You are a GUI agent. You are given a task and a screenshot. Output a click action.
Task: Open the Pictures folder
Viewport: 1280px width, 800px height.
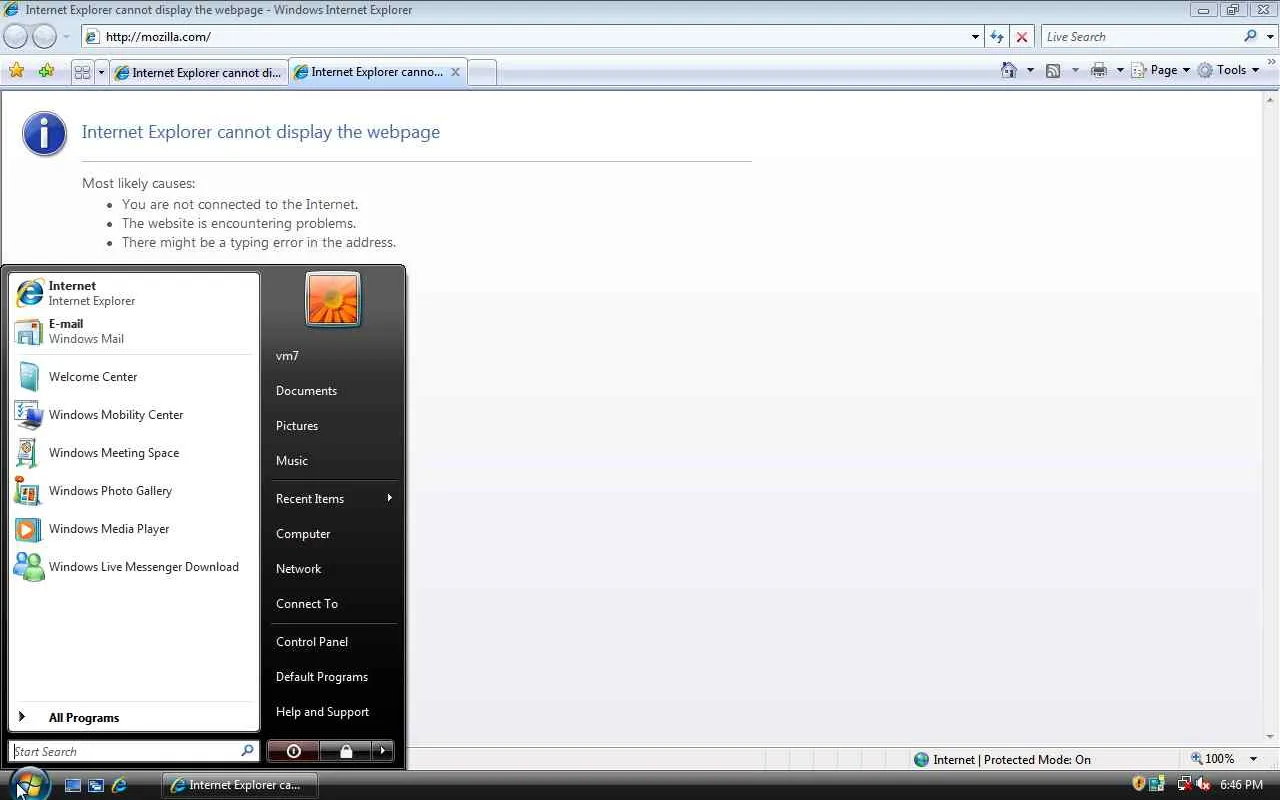tap(333, 426)
